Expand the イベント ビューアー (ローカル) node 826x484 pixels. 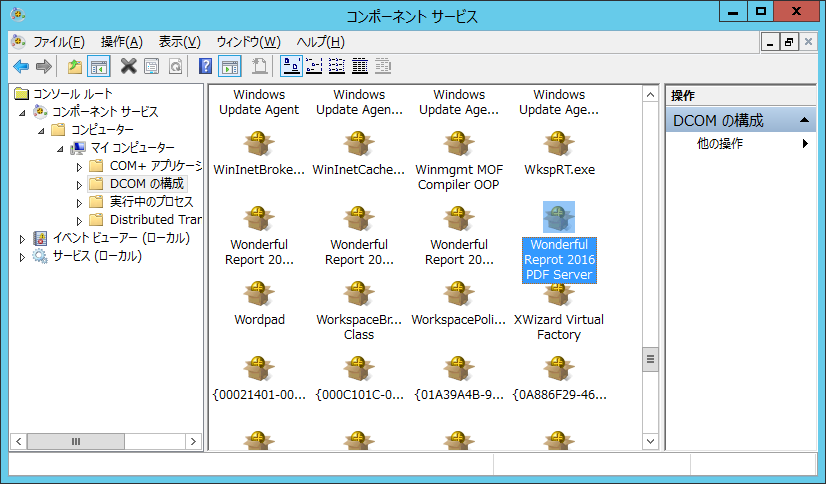22,239
